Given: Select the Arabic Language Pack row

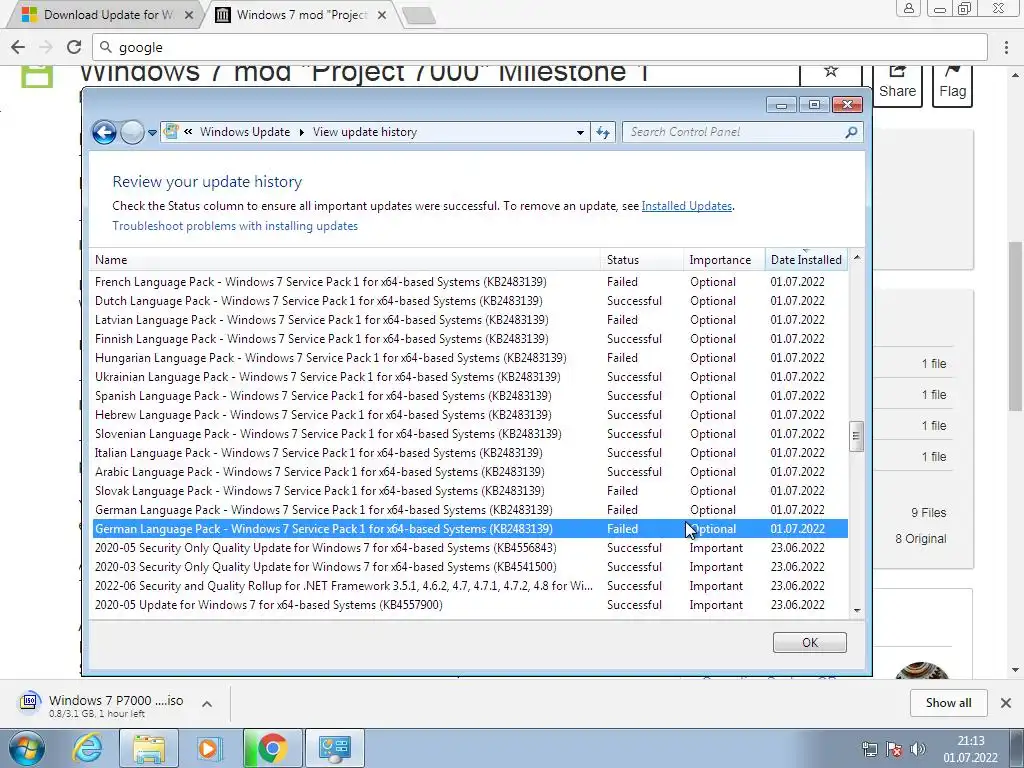Looking at the screenshot, I should pyautogui.click(x=470, y=472).
